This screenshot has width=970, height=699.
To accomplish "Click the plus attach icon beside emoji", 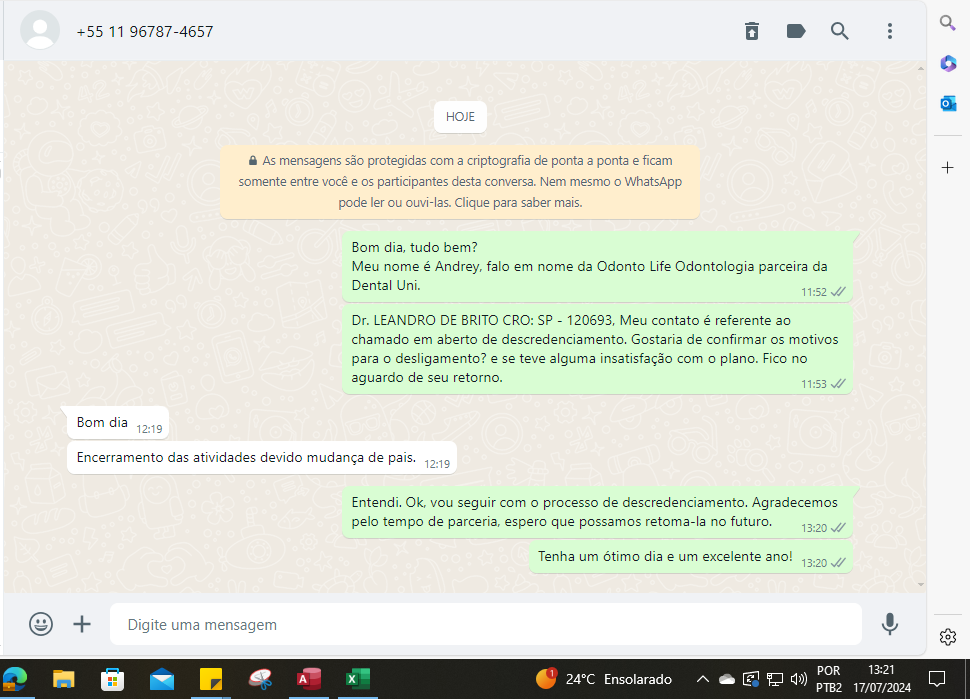I will (x=82, y=624).
